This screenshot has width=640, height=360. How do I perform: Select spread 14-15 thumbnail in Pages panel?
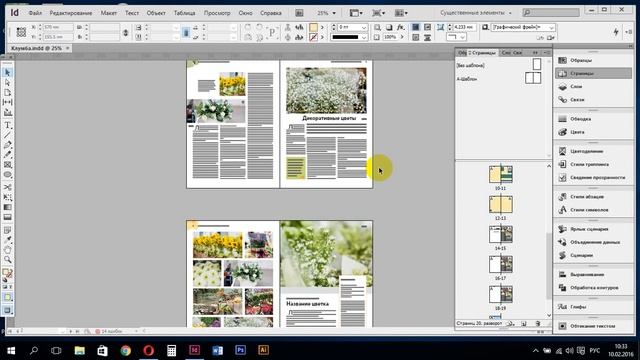click(x=500, y=234)
